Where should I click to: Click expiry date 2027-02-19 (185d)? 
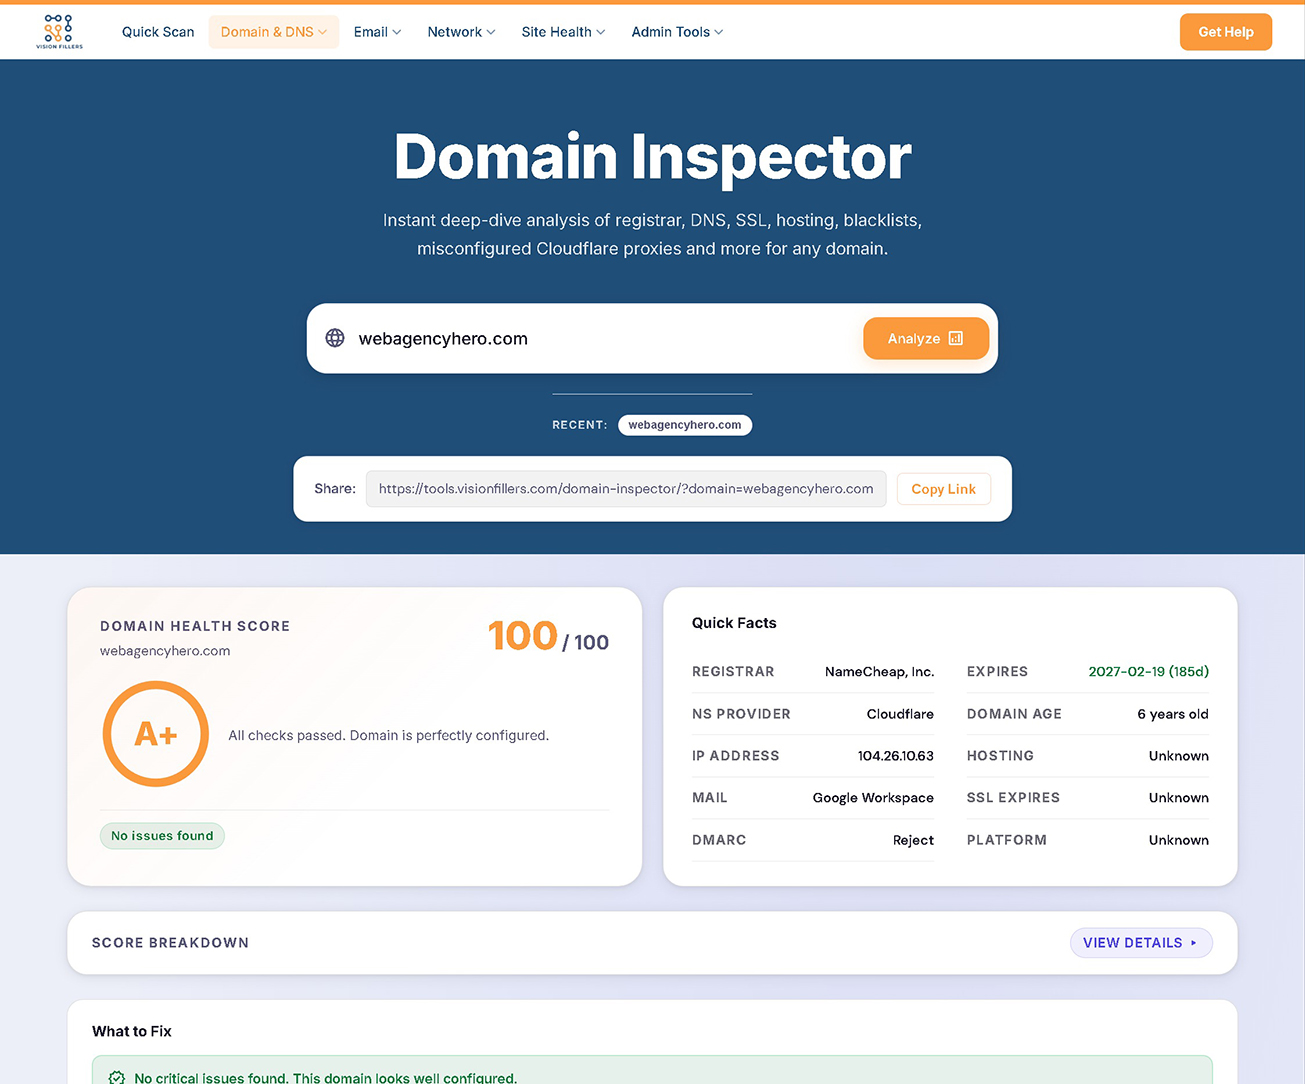tap(1148, 672)
